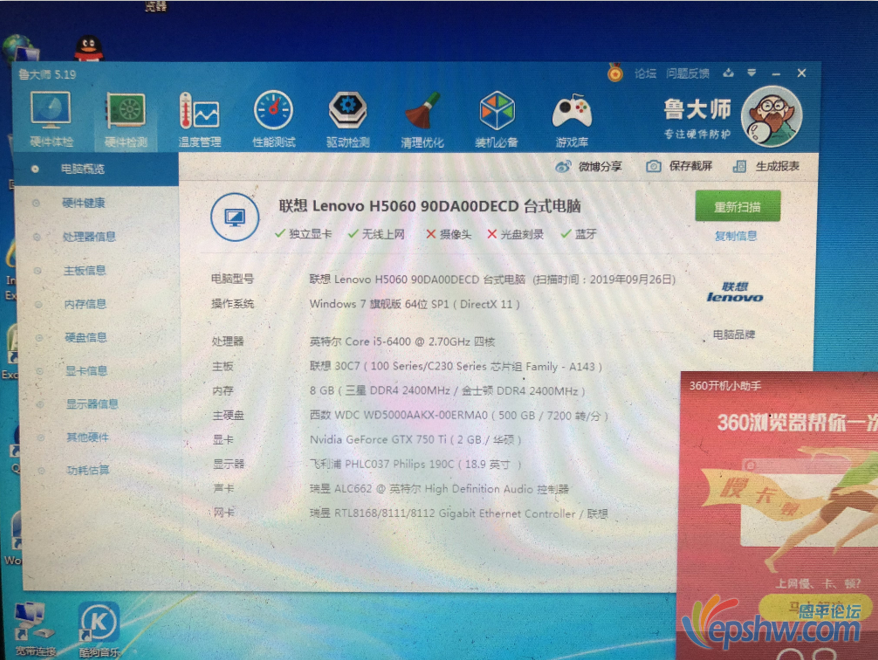Open the 宽带连接 desktop icon
Image resolution: width=878 pixels, height=660 pixels.
click(x=35, y=628)
